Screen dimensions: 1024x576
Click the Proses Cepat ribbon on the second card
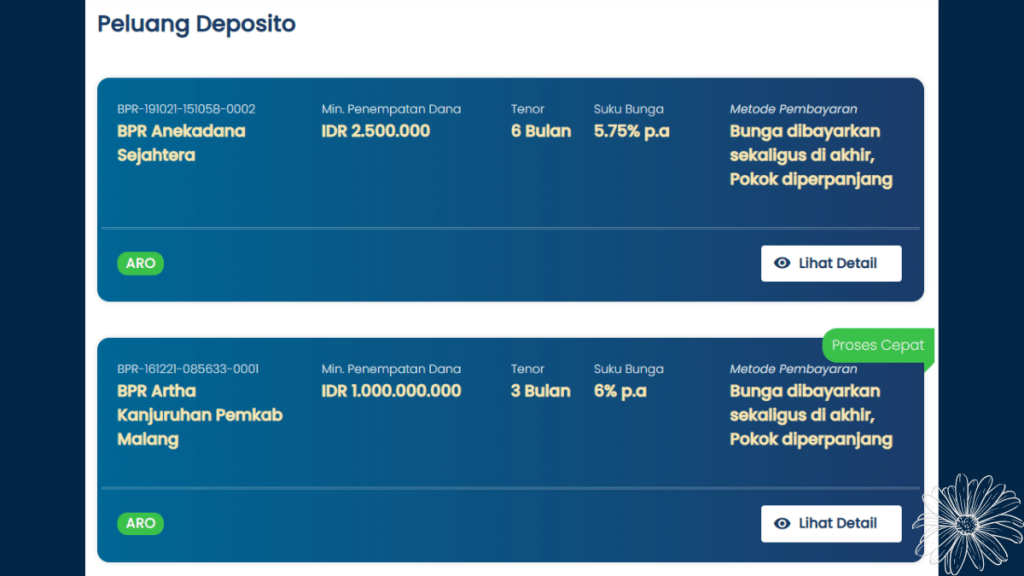point(878,345)
